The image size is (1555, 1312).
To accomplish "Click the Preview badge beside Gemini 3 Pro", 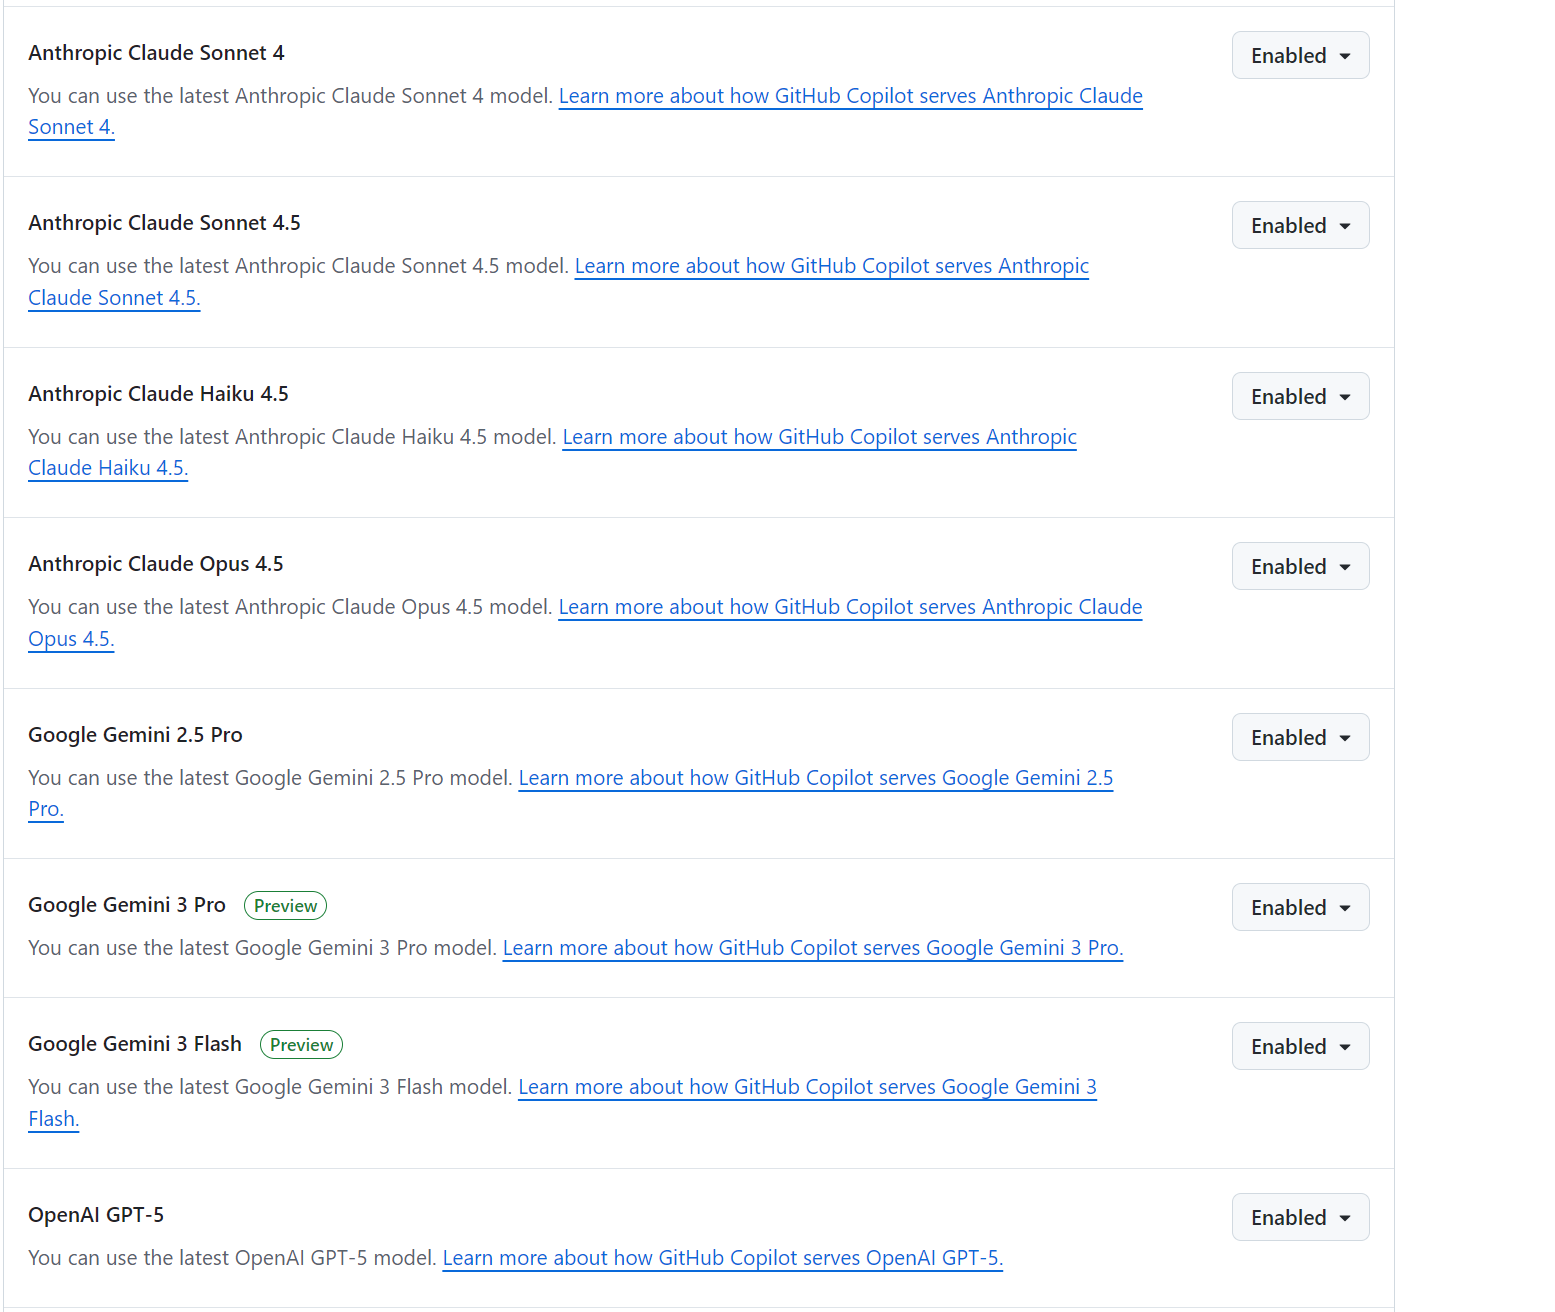I will pos(285,905).
